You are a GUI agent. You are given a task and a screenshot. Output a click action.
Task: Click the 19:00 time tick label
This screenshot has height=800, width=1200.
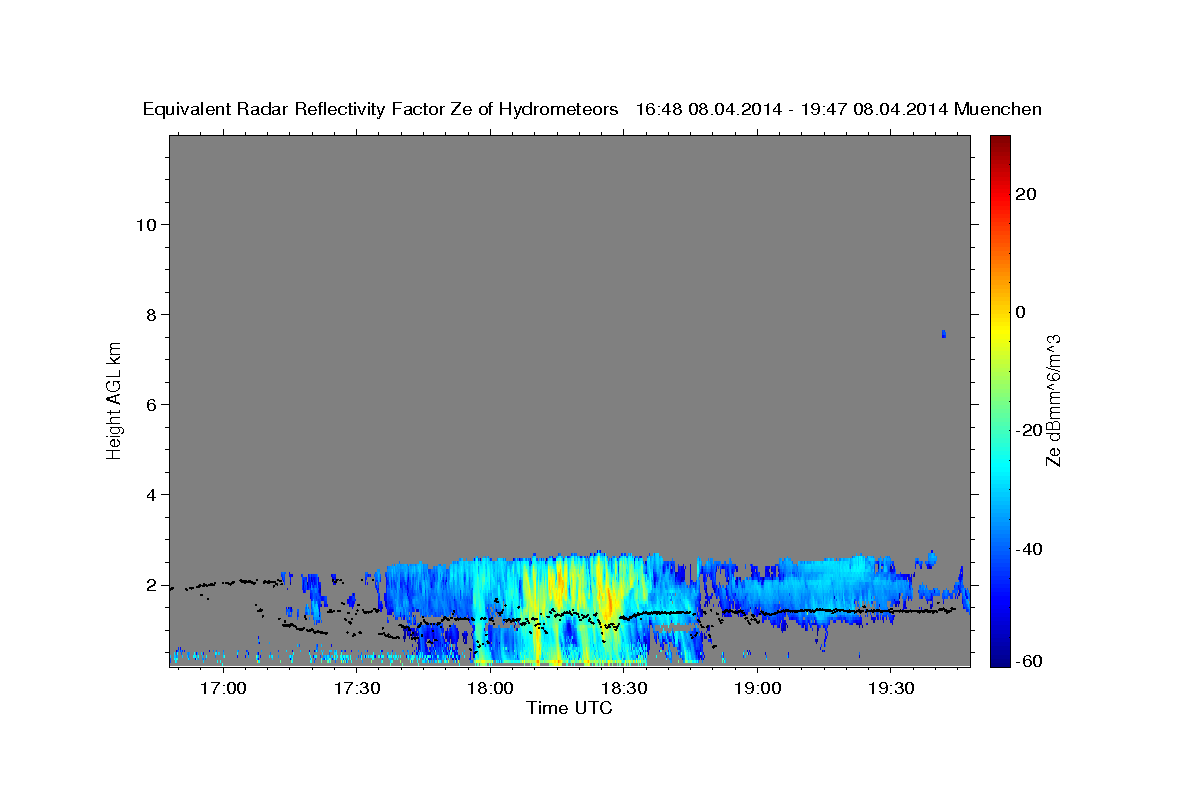(x=757, y=689)
